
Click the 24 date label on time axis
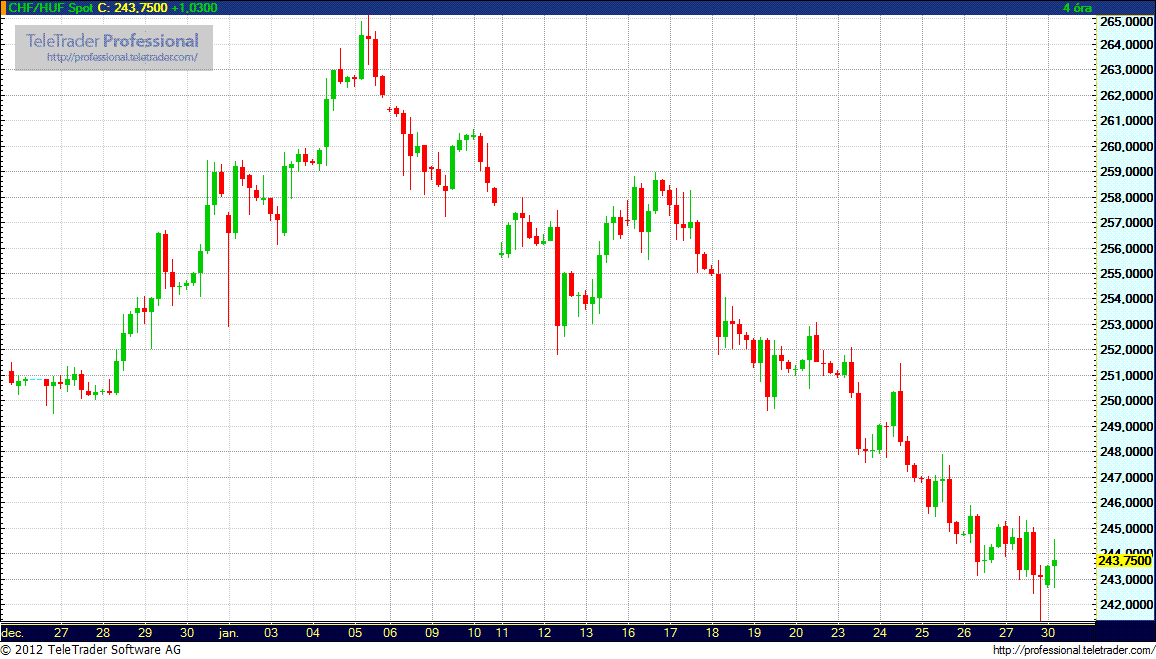(x=880, y=632)
